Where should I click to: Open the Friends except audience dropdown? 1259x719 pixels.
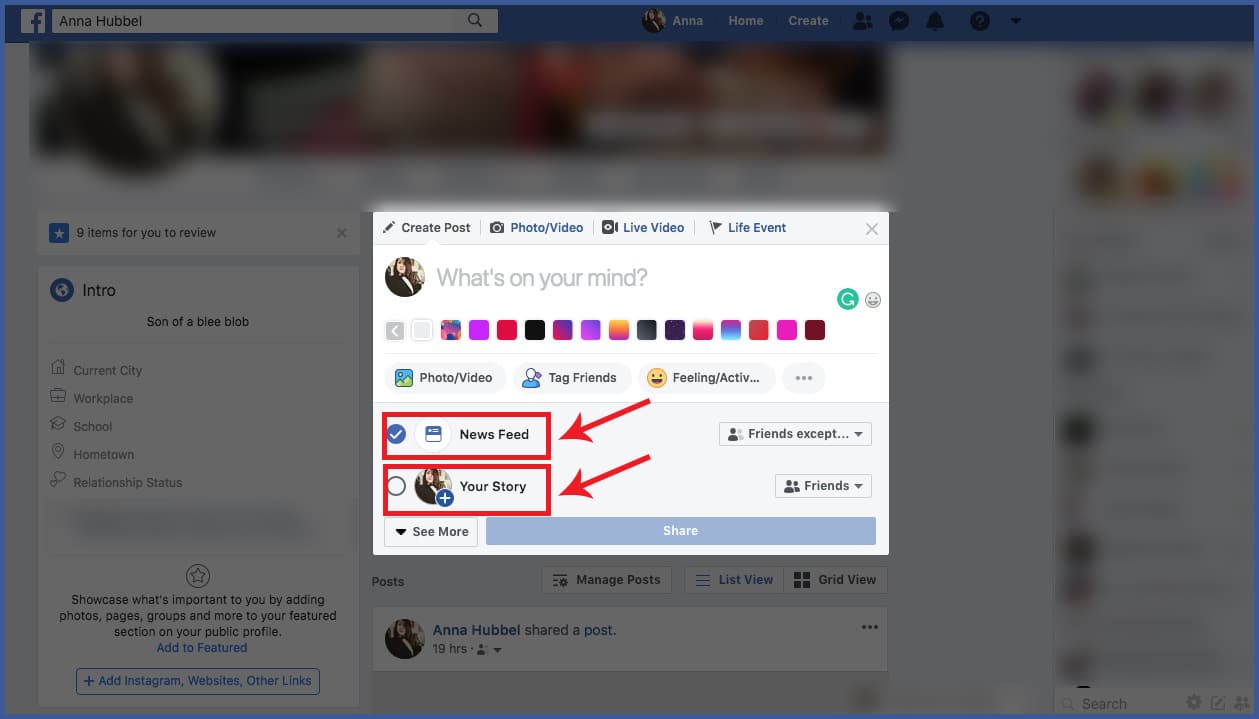pyautogui.click(x=795, y=434)
